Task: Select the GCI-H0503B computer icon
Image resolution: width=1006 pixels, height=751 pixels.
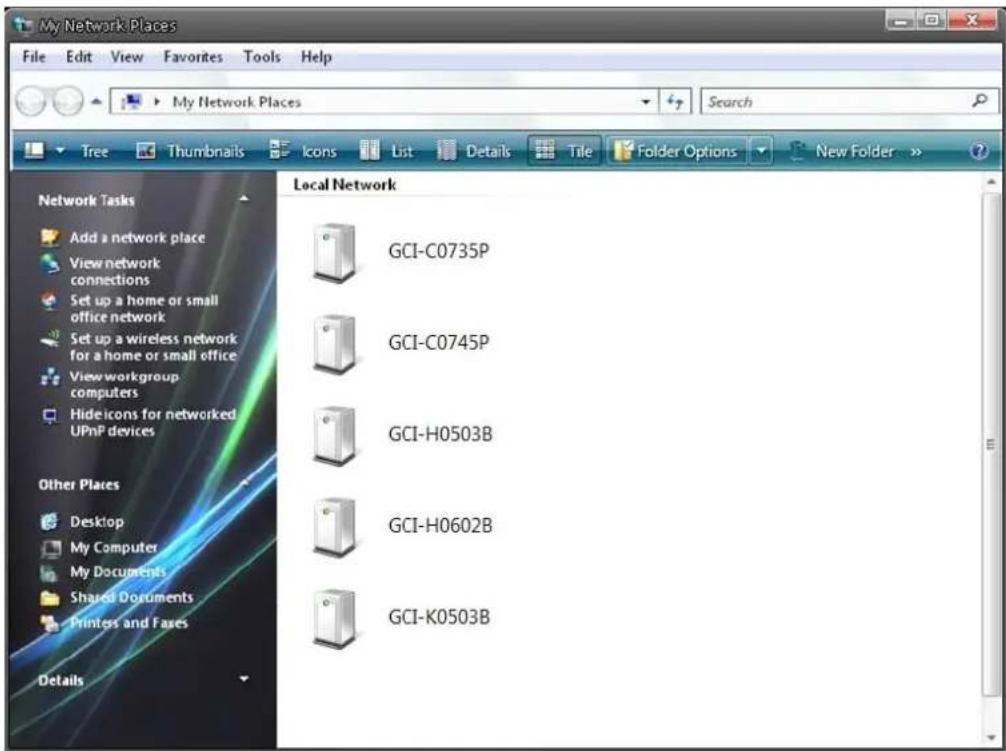Action: click(x=334, y=436)
